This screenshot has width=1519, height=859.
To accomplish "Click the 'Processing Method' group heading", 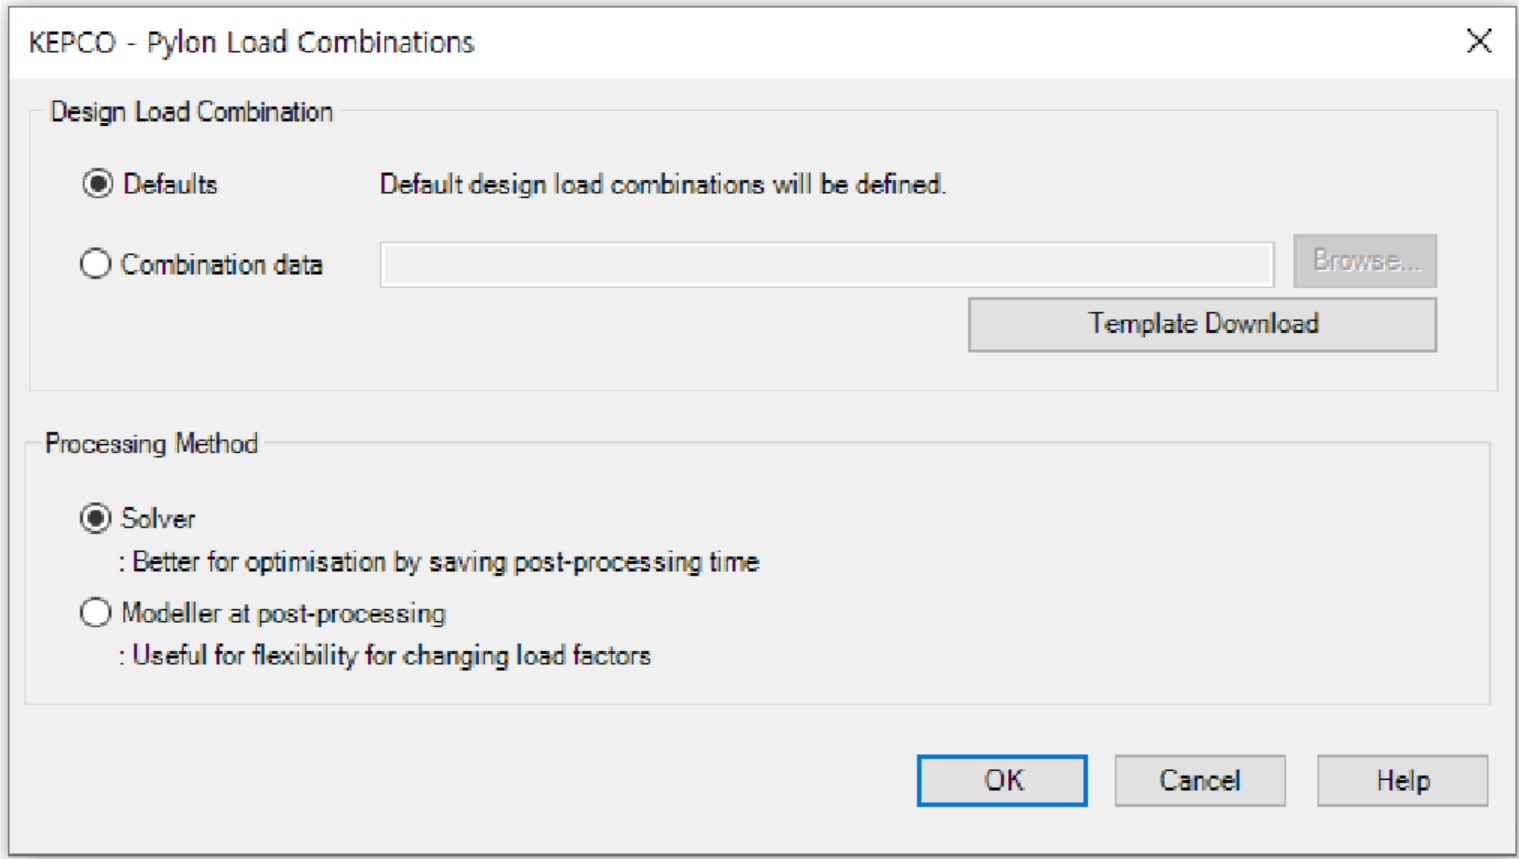I will click(152, 443).
